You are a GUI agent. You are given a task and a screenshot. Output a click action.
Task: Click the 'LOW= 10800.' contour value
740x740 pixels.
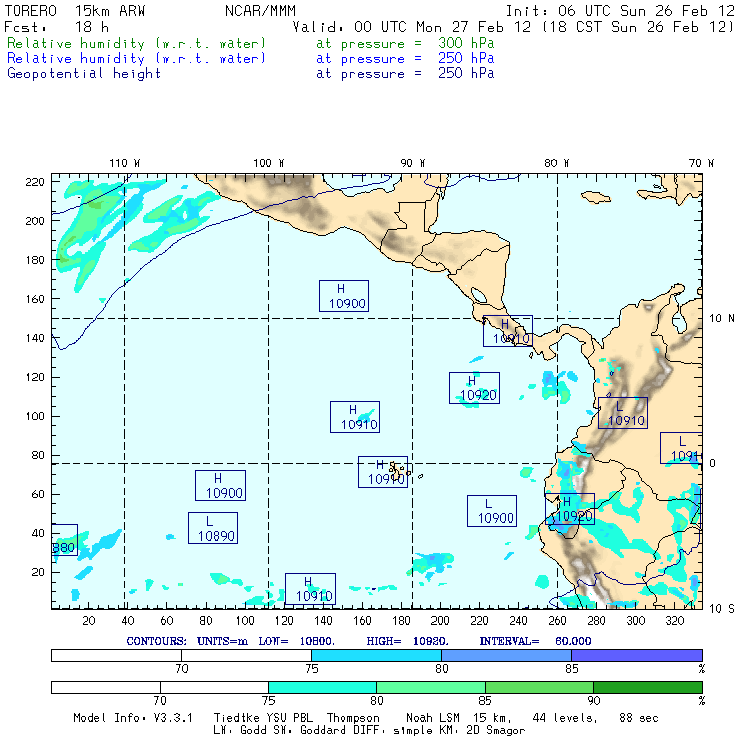[x=296, y=641]
